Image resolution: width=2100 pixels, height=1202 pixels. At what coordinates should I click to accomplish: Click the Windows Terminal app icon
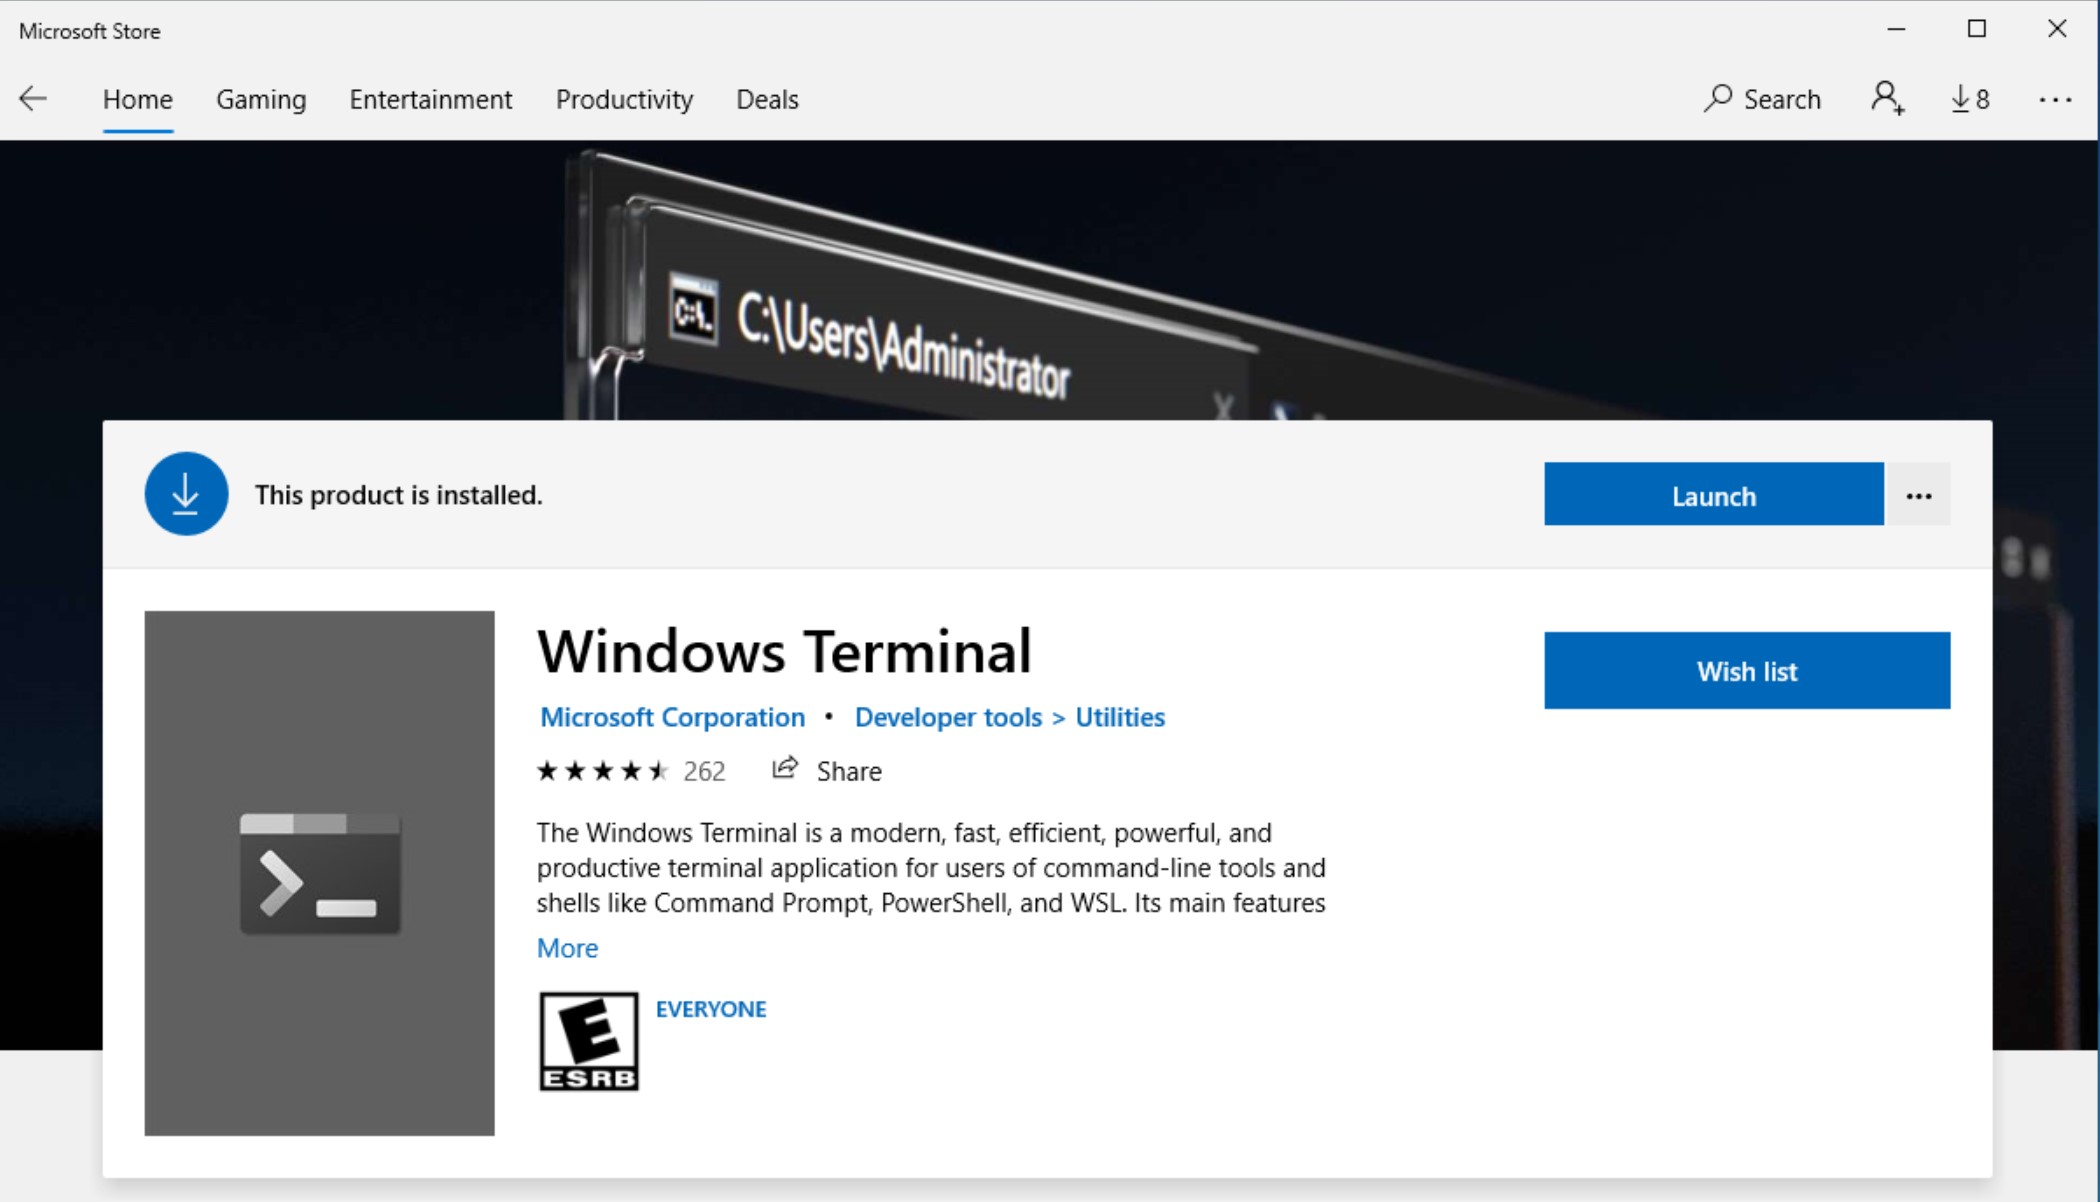click(x=319, y=873)
